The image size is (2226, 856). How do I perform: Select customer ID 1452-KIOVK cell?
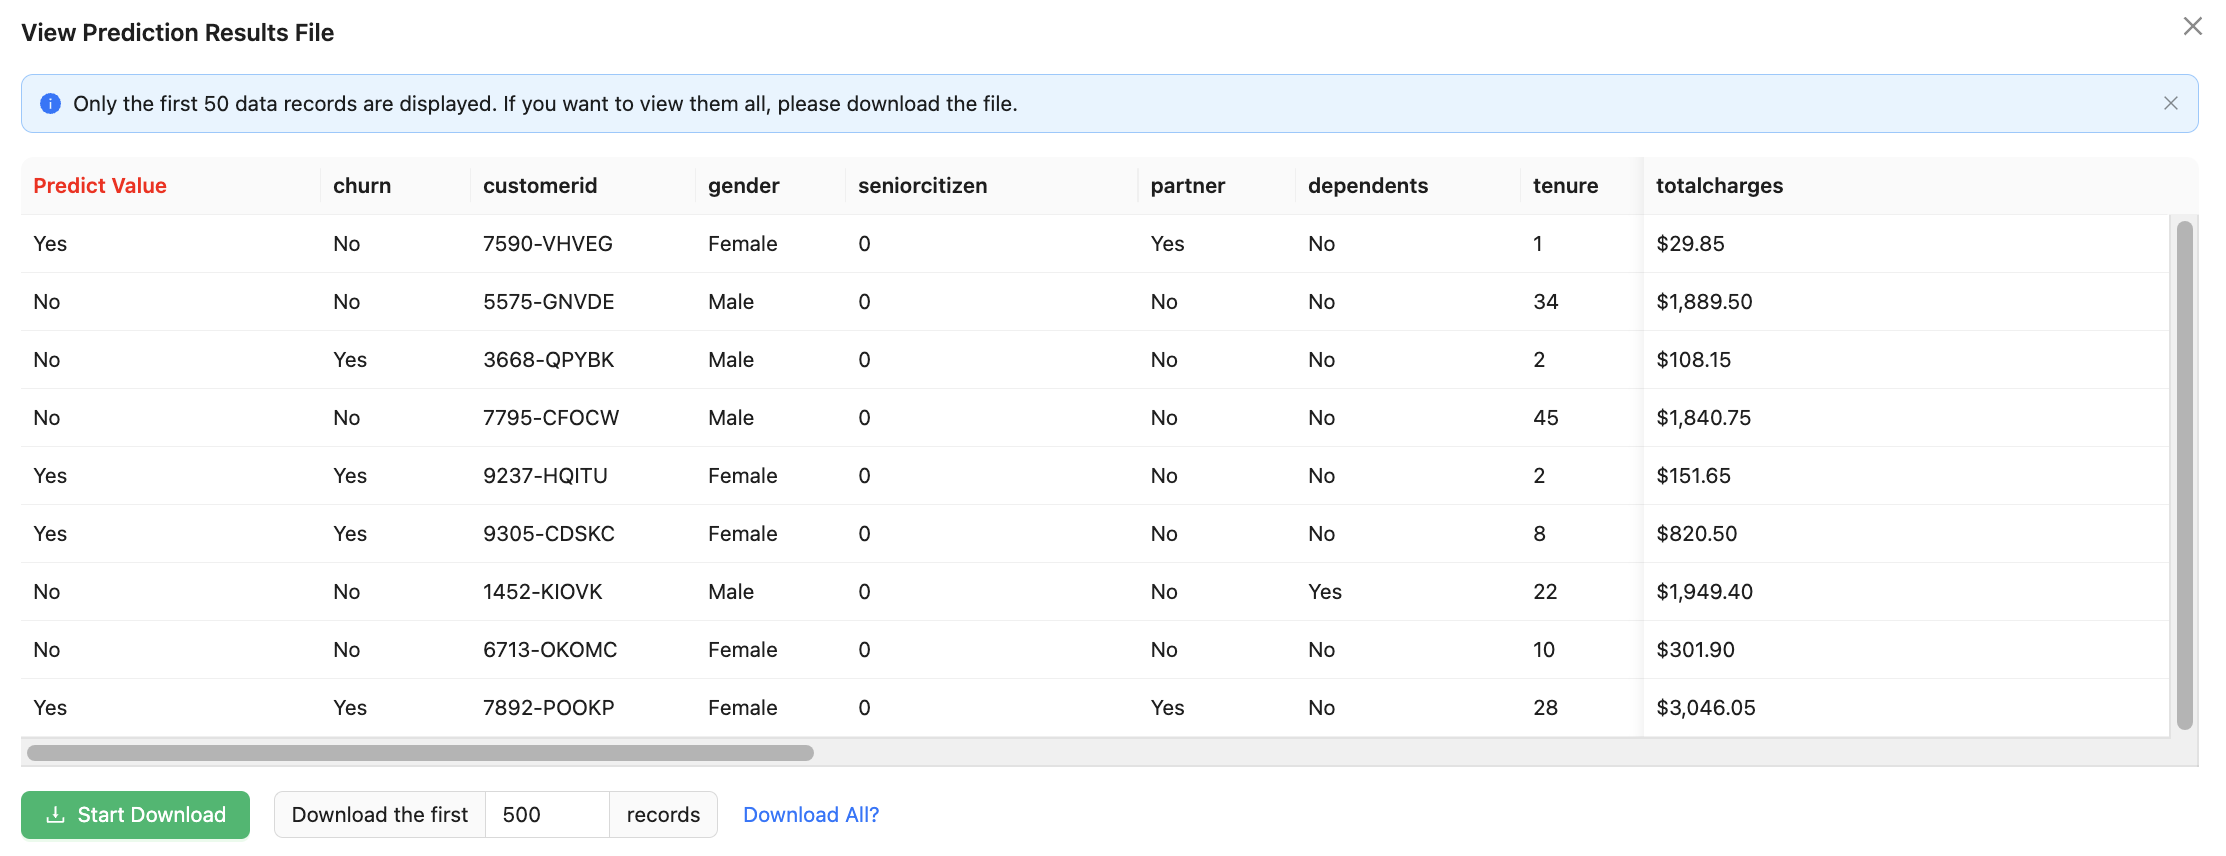[x=542, y=592]
